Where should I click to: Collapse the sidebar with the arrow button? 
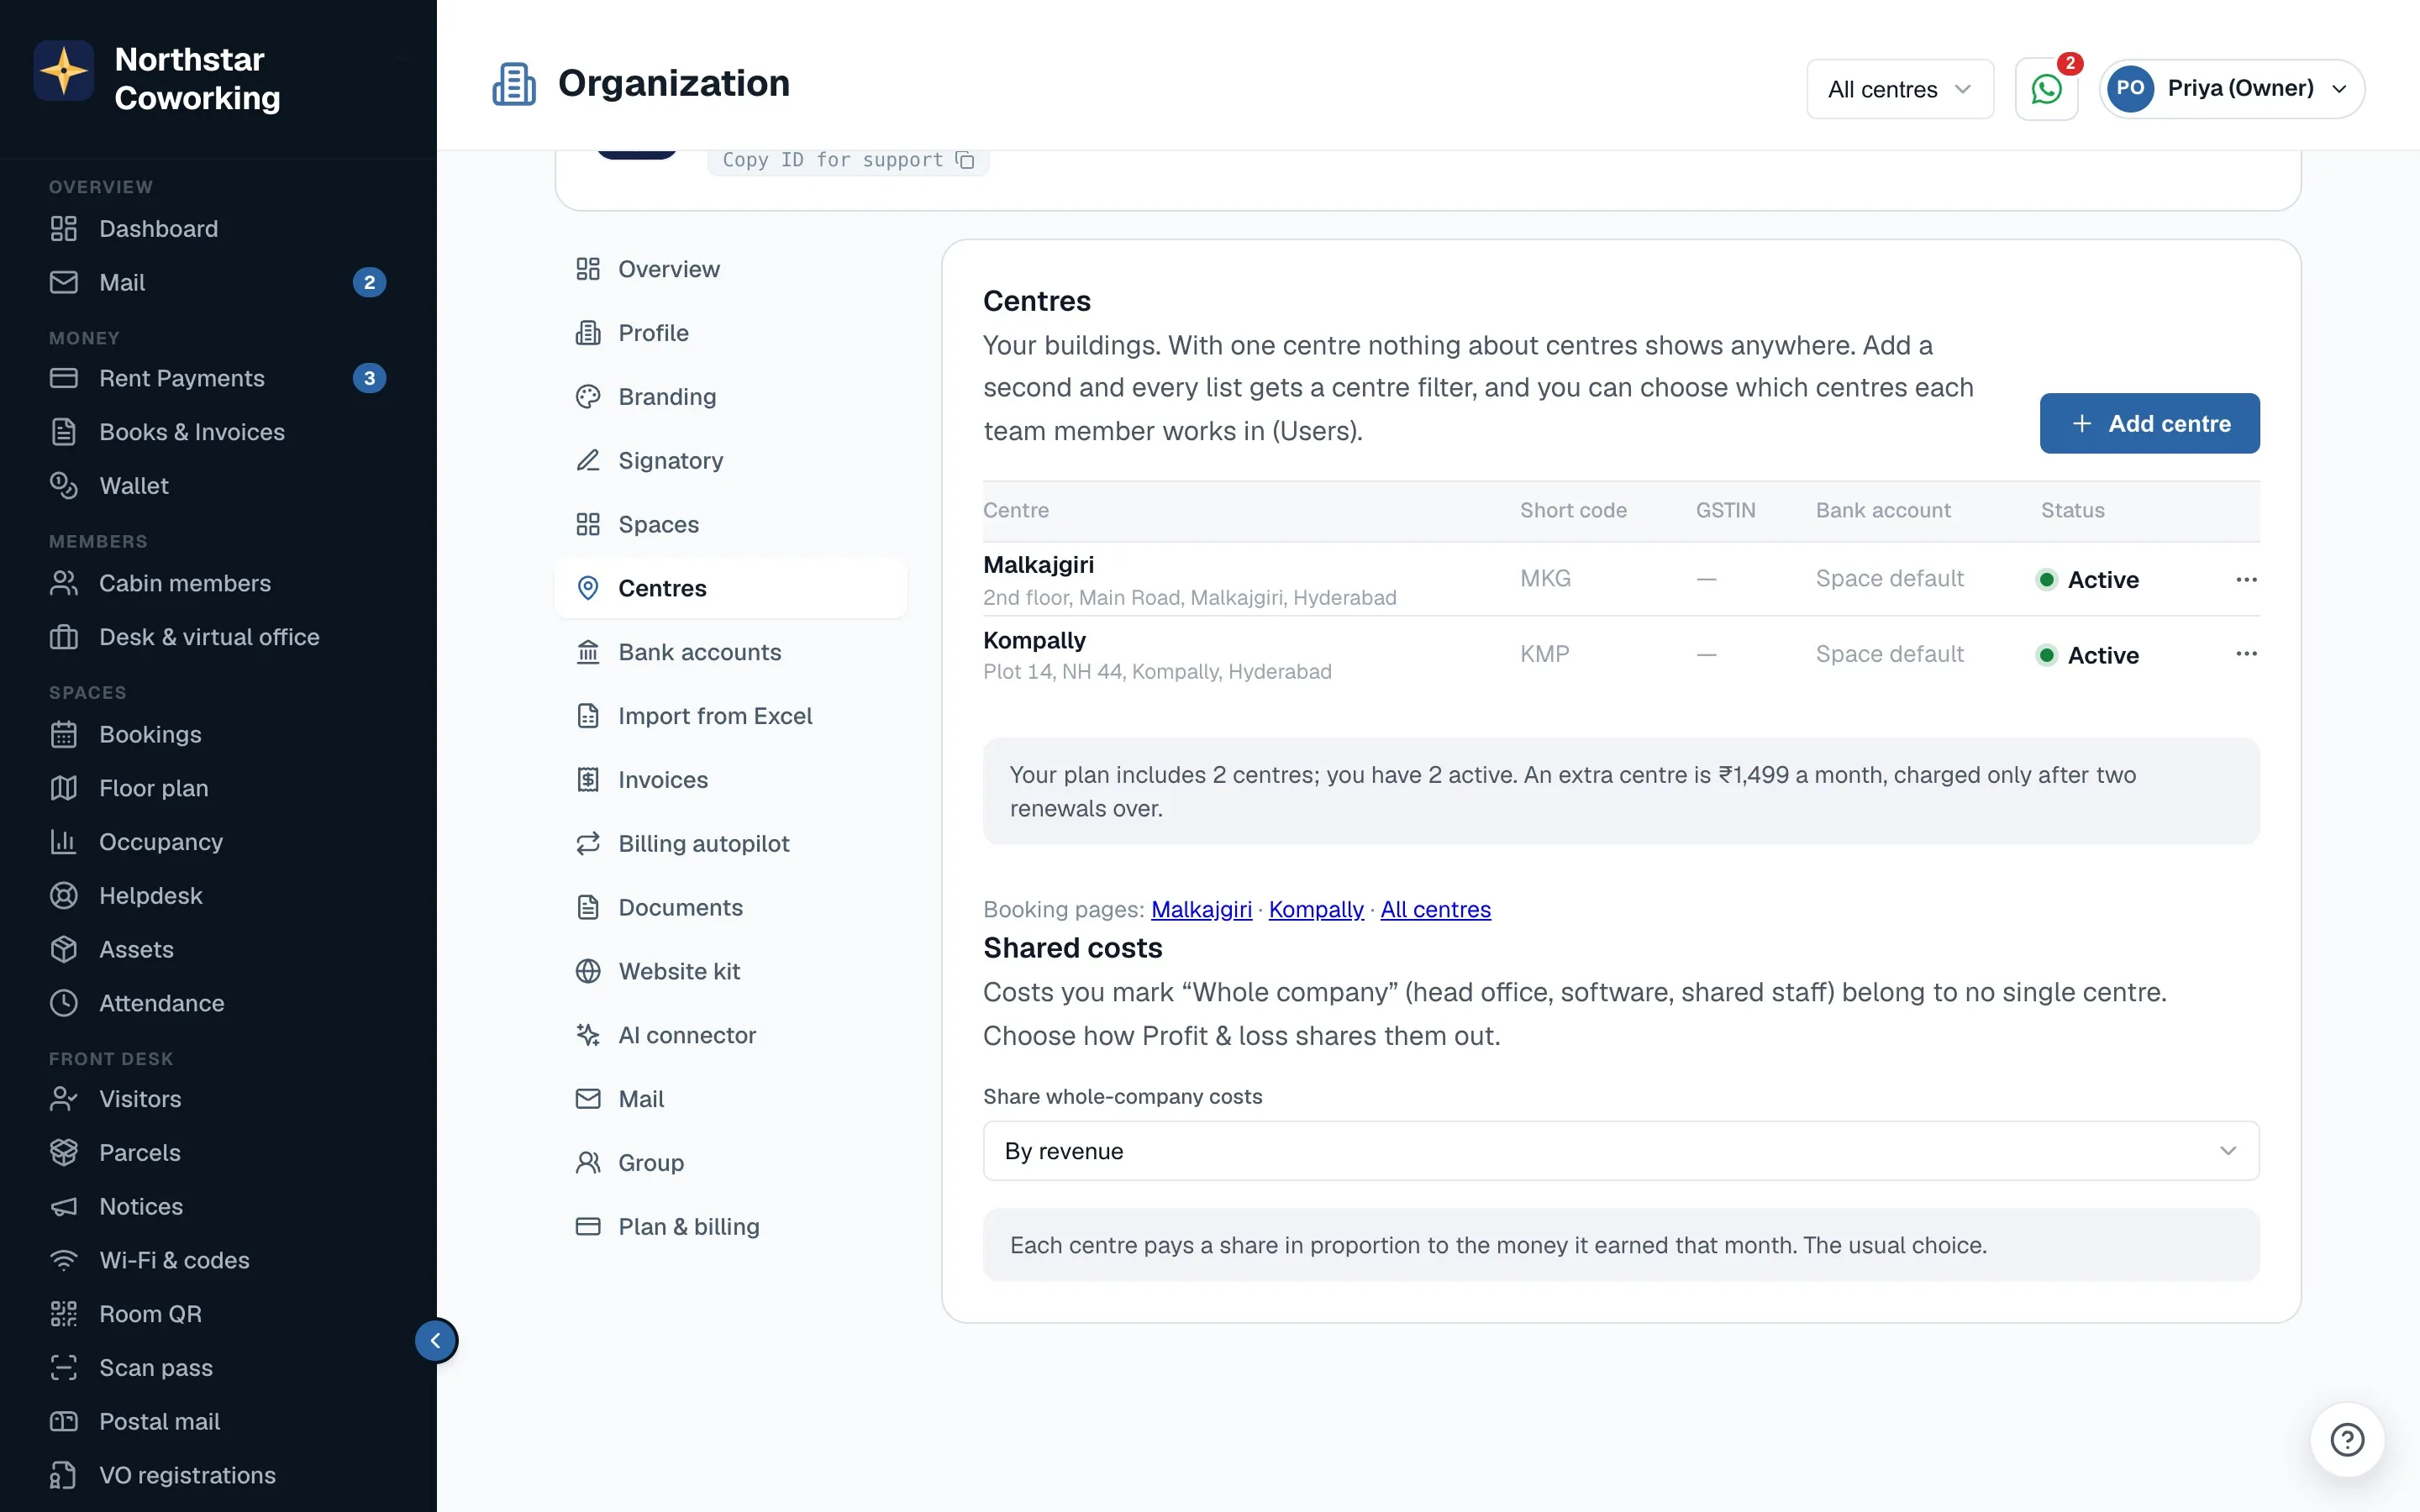[x=436, y=1340]
